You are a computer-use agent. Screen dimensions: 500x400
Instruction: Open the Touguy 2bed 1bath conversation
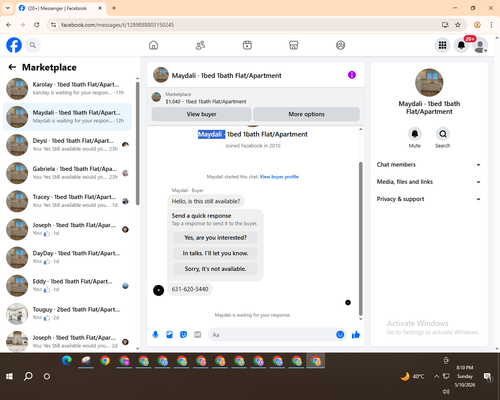[68, 314]
